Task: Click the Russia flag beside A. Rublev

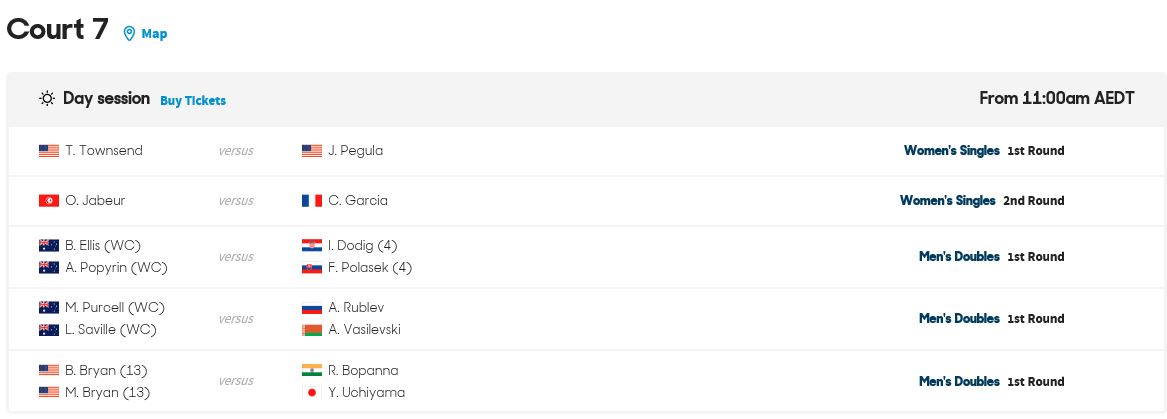Action: coord(312,307)
